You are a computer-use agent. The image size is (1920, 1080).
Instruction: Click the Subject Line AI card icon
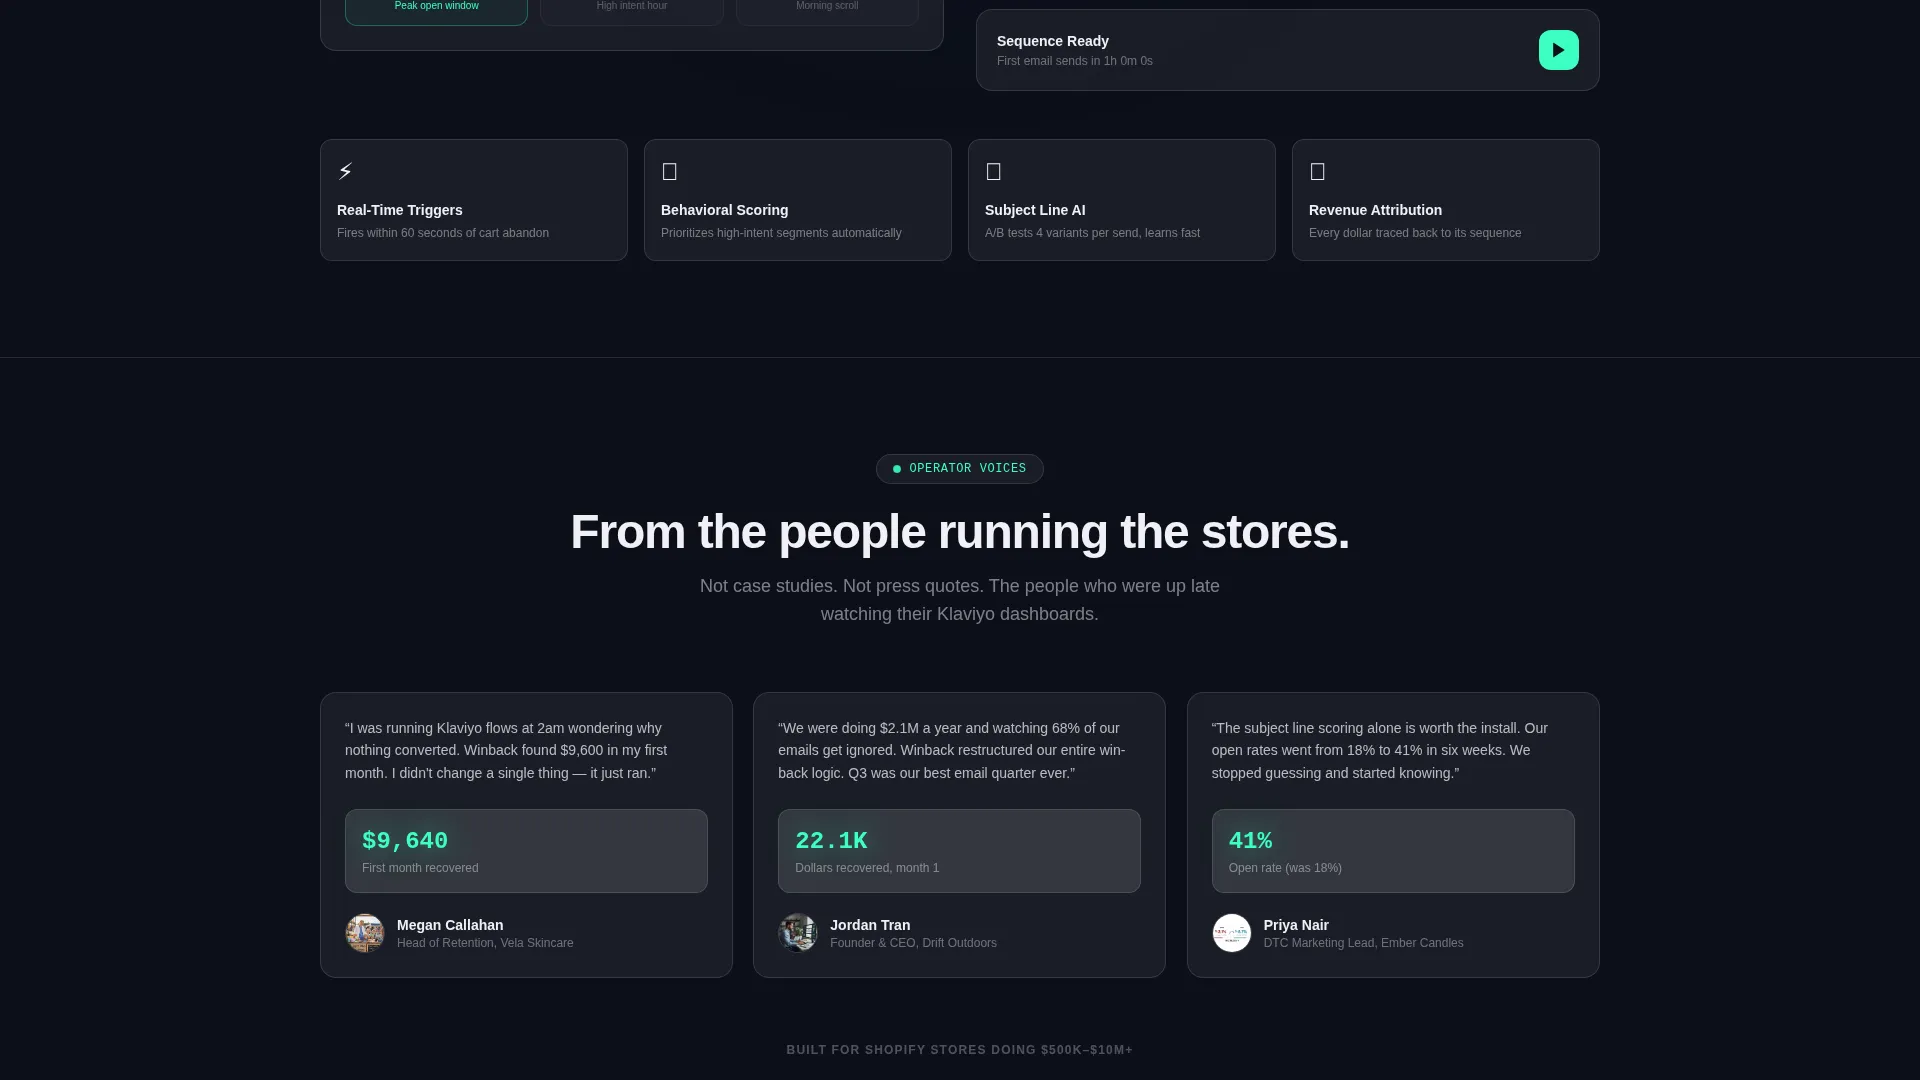[994, 172]
